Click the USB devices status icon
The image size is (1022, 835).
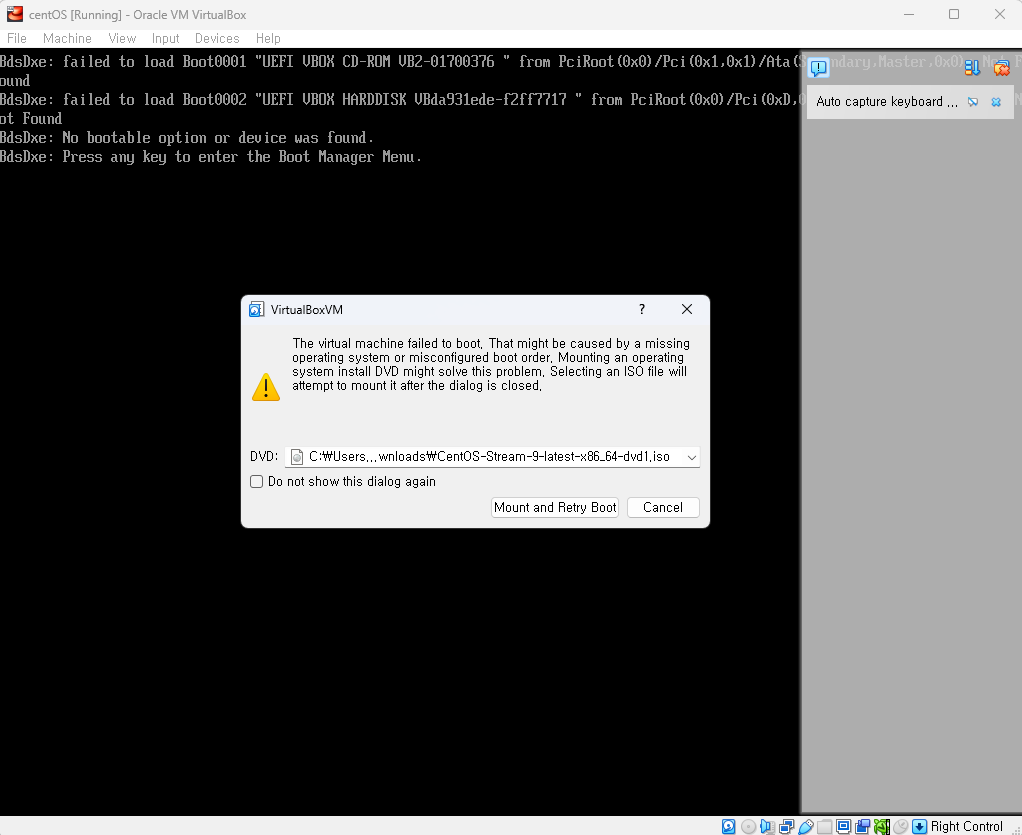[806, 827]
